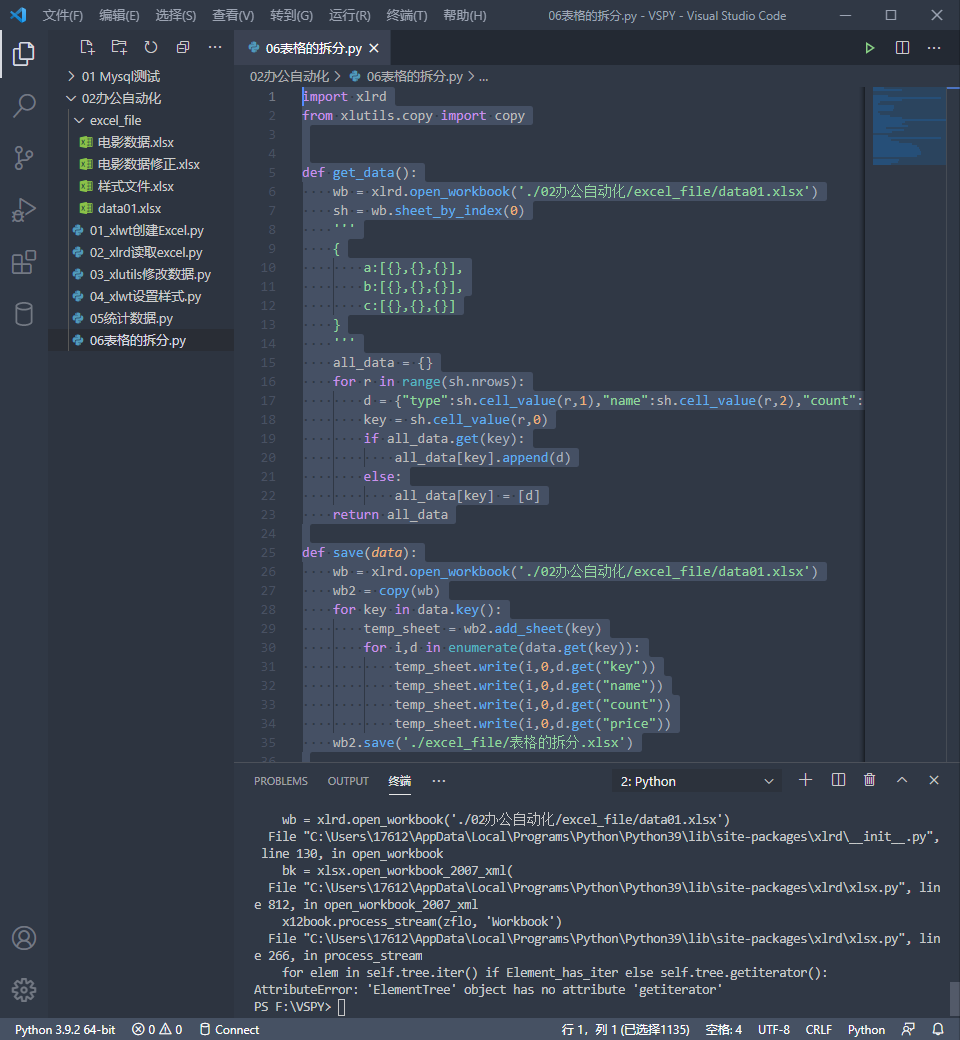
Task: Refresh the explorer file tree
Action: point(151,47)
